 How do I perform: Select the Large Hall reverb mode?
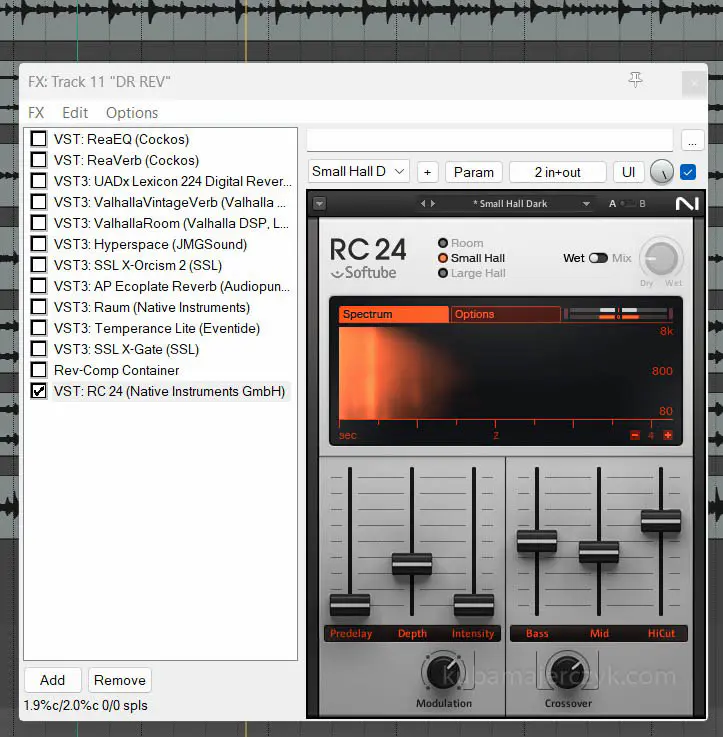(x=443, y=273)
